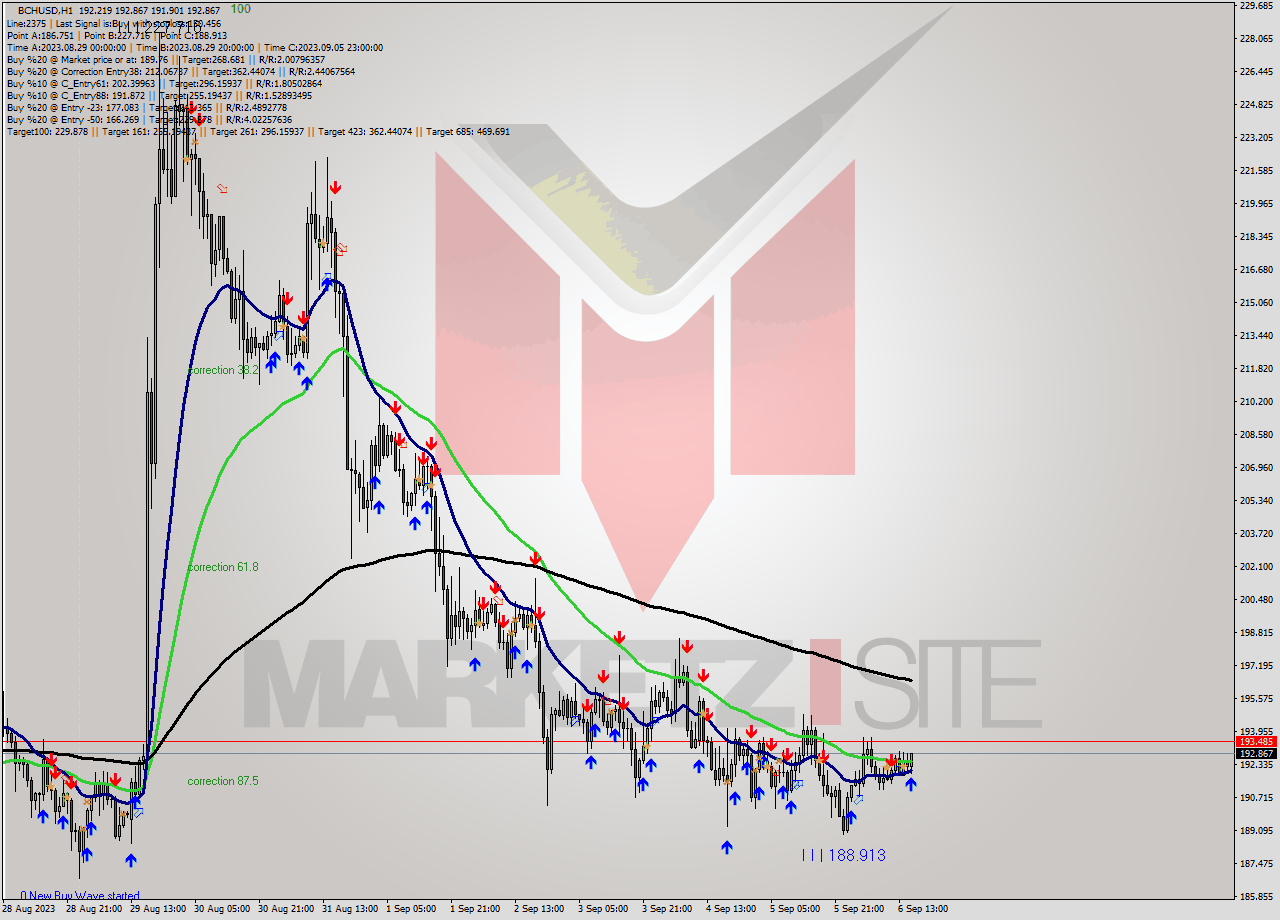Click the 200.480 price axis value
Image resolution: width=1280 pixels, height=920 pixels.
point(1255,600)
